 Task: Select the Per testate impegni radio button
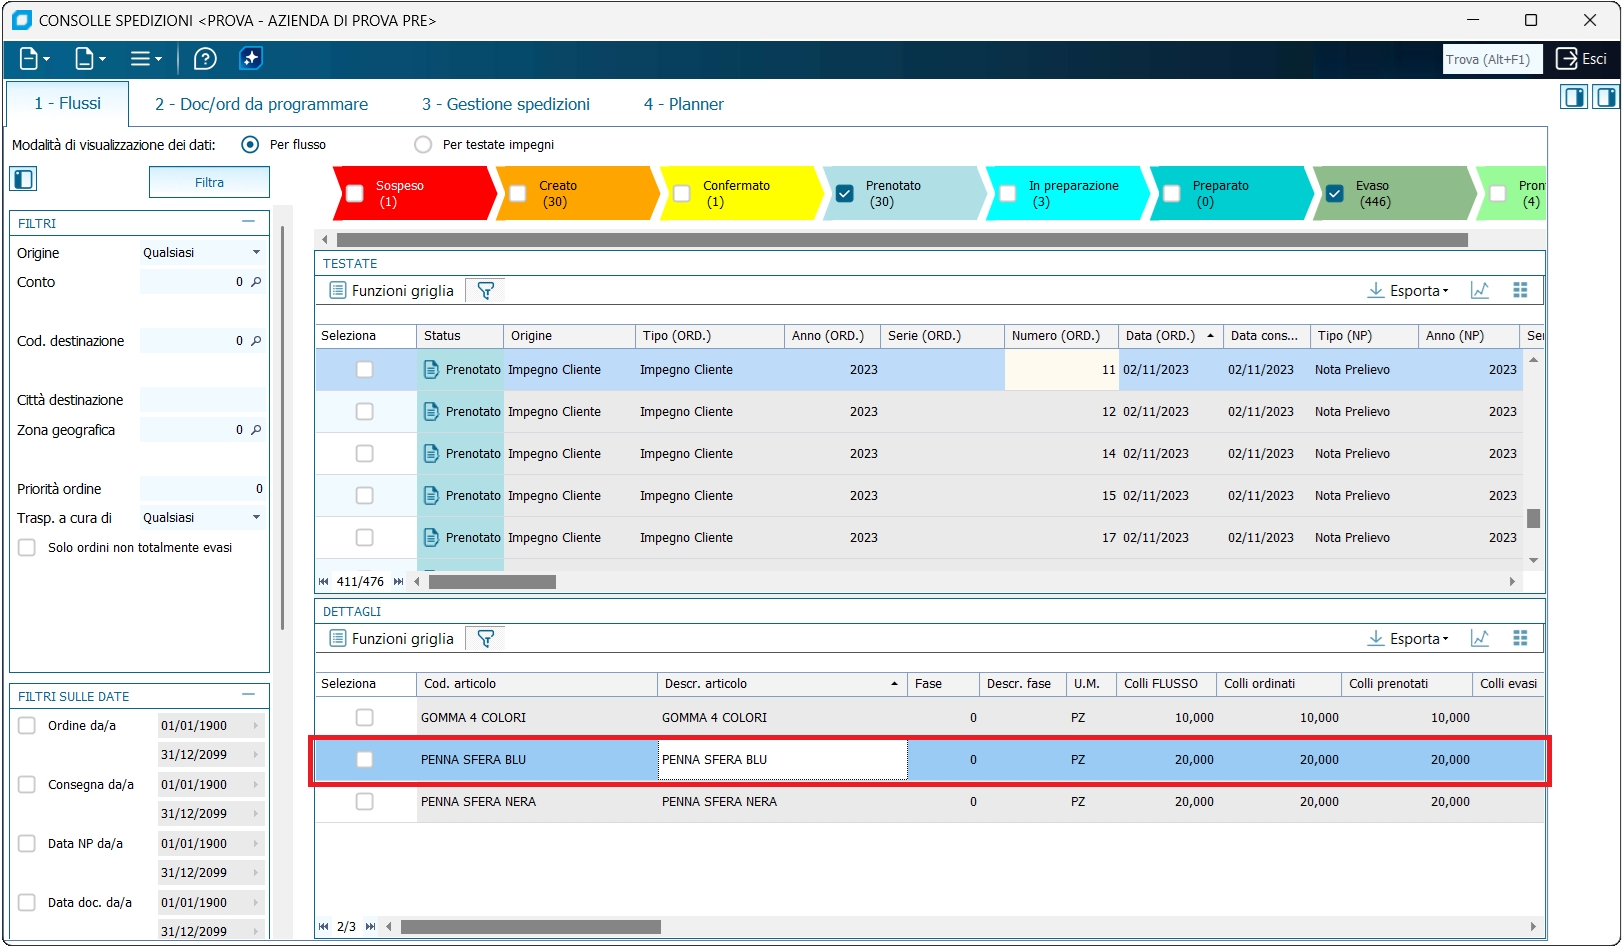click(423, 145)
